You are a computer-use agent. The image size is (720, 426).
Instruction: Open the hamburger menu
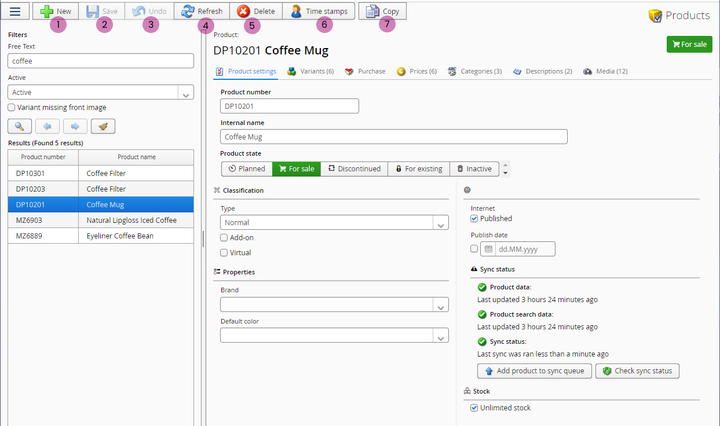(x=15, y=11)
